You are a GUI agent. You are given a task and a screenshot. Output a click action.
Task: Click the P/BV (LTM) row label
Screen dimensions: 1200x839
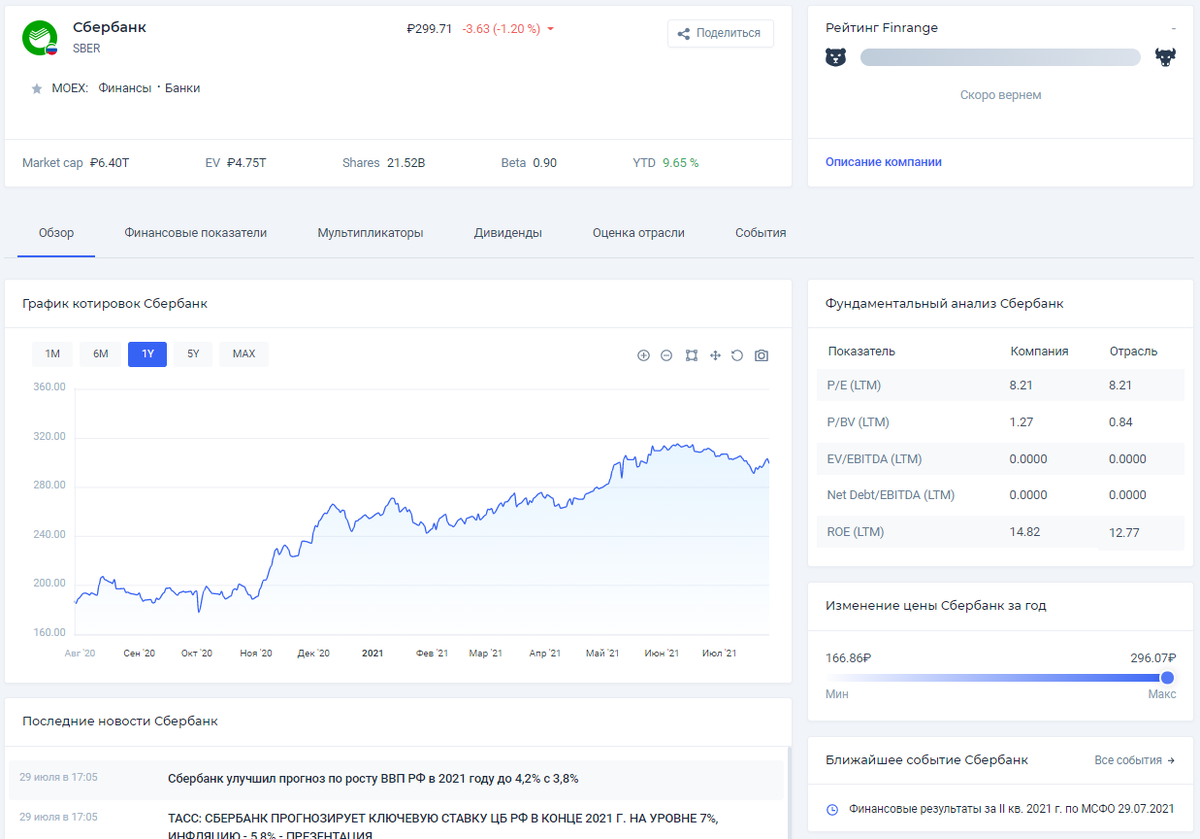pos(858,422)
